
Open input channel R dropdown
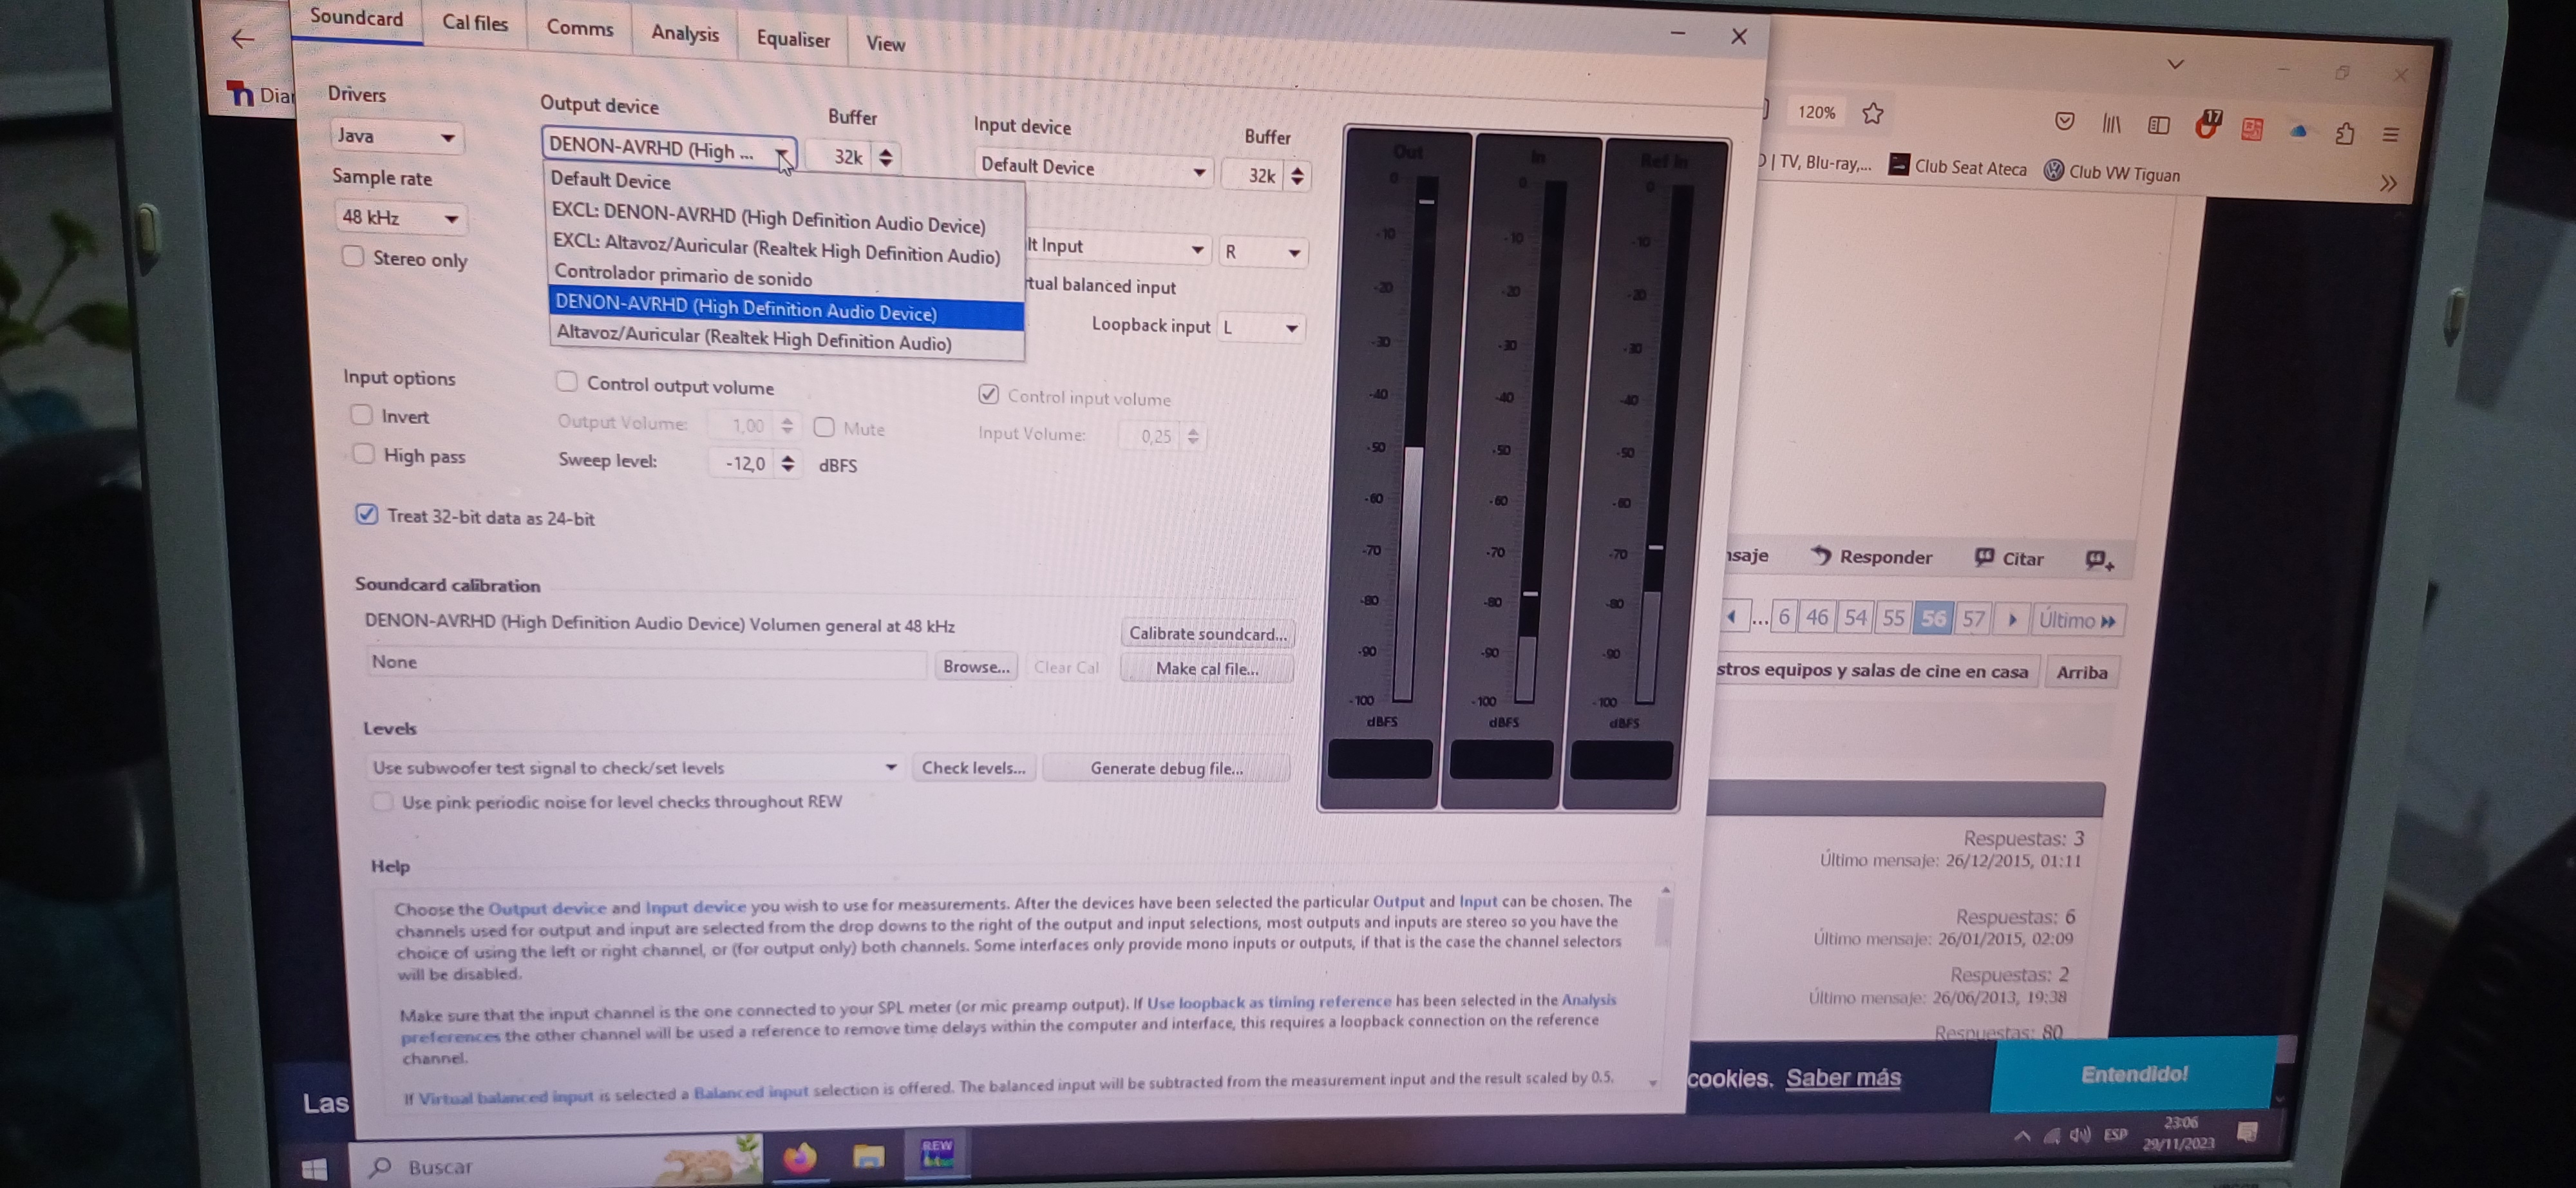coord(1262,252)
